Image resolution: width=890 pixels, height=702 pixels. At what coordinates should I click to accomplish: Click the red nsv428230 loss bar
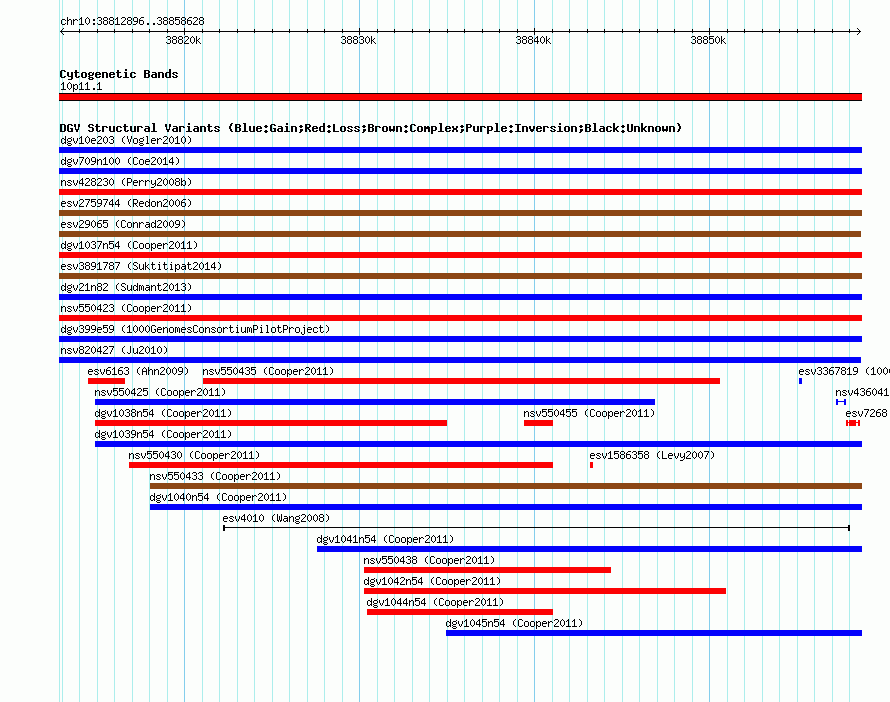coord(460,192)
